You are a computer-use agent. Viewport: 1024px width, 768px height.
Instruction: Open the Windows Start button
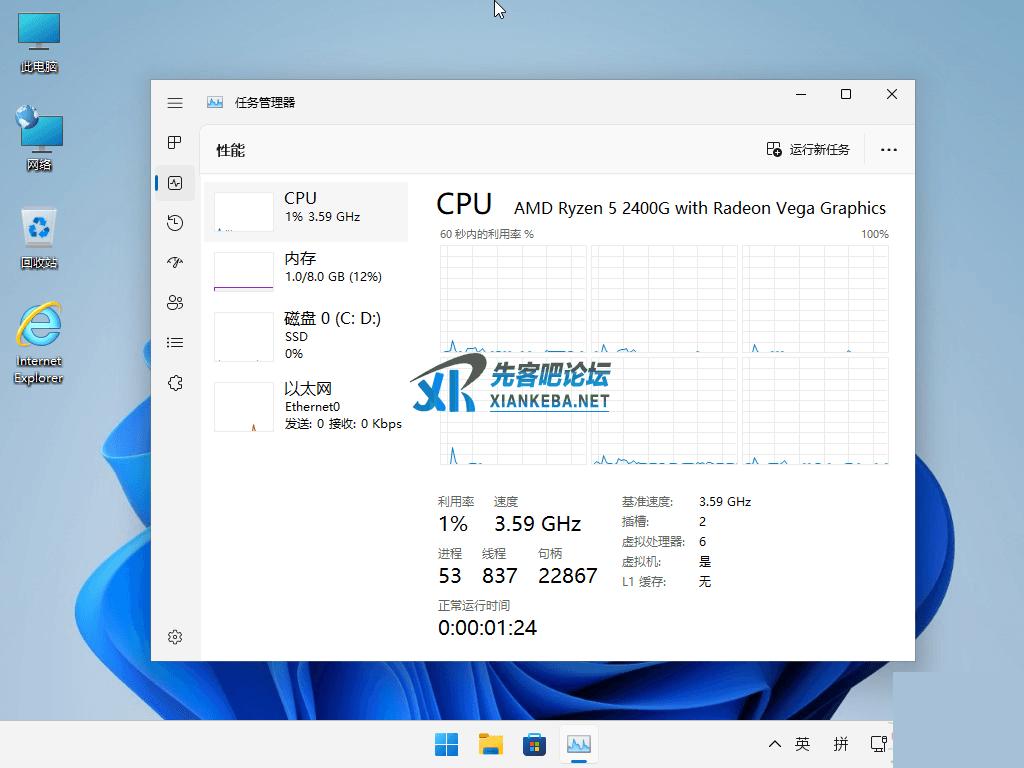coord(446,744)
